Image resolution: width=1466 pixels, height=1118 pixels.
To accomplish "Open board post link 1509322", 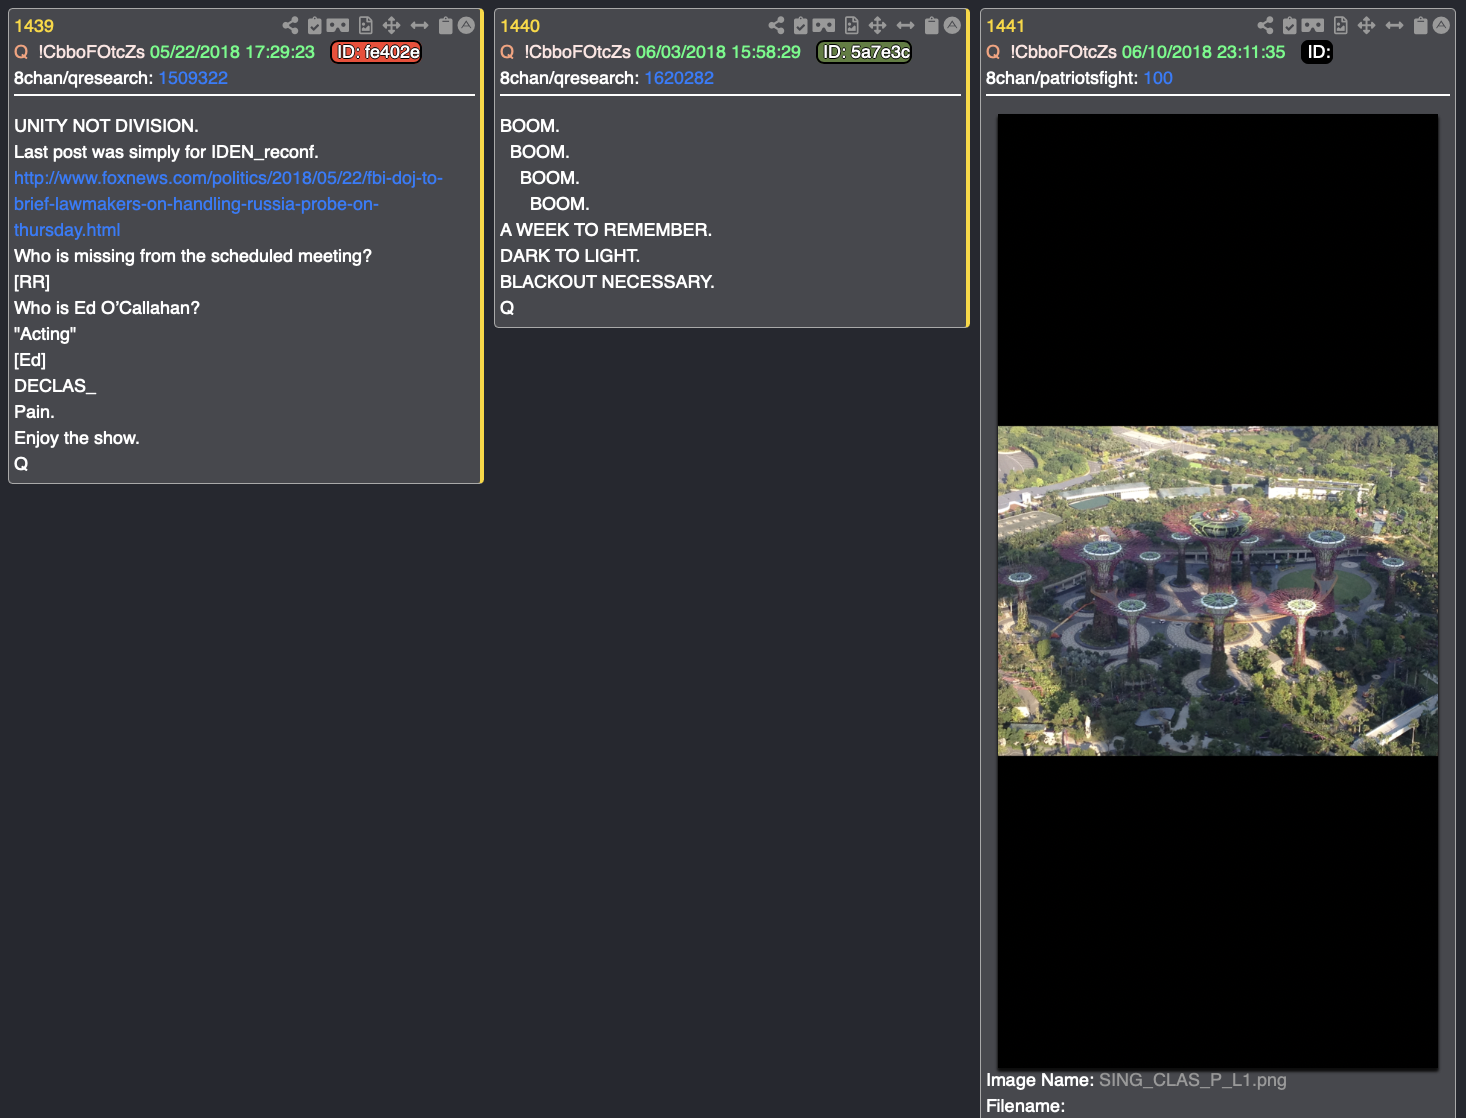I will pos(193,78).
